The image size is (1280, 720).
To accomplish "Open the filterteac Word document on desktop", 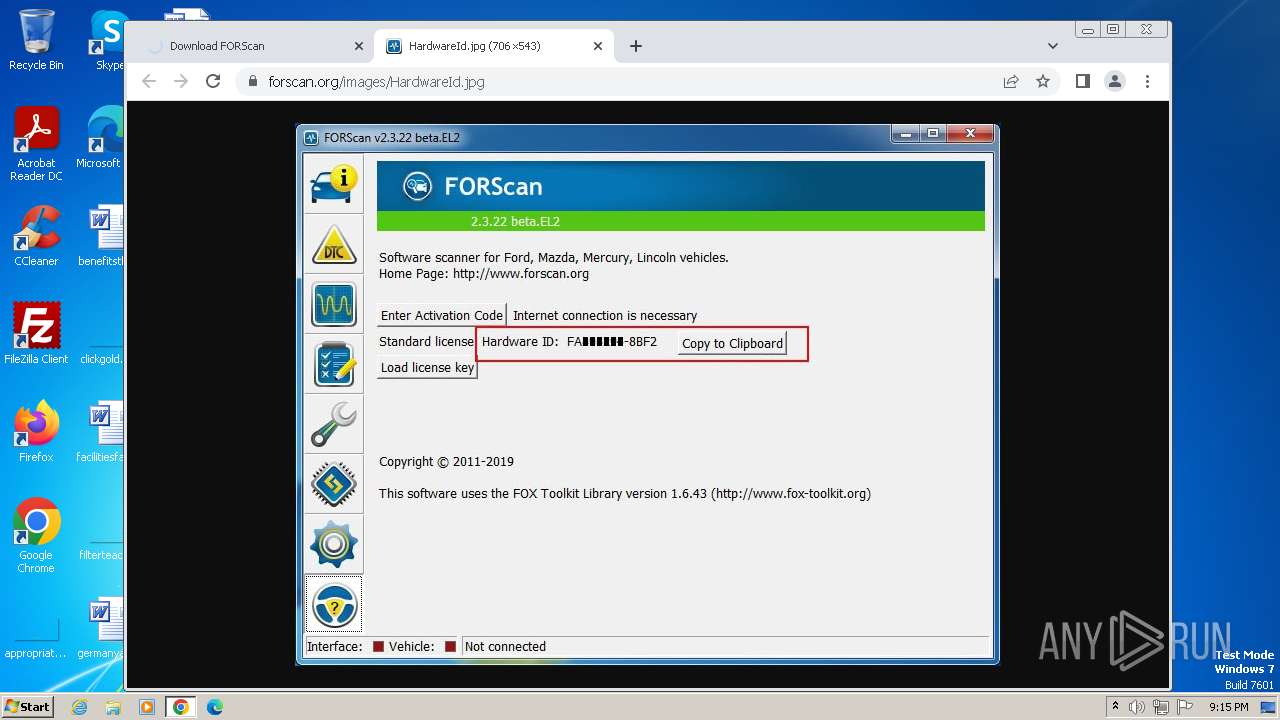I will (101, 529).
